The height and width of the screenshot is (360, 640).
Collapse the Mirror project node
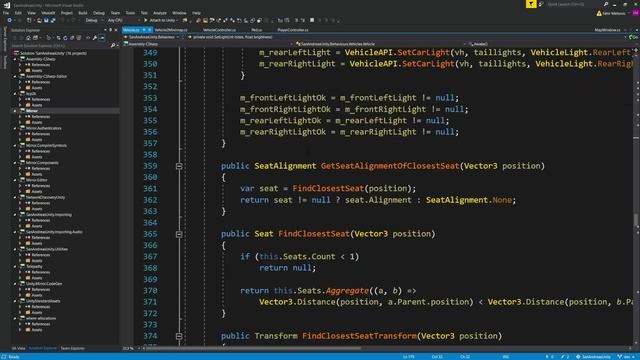(16, 111)
